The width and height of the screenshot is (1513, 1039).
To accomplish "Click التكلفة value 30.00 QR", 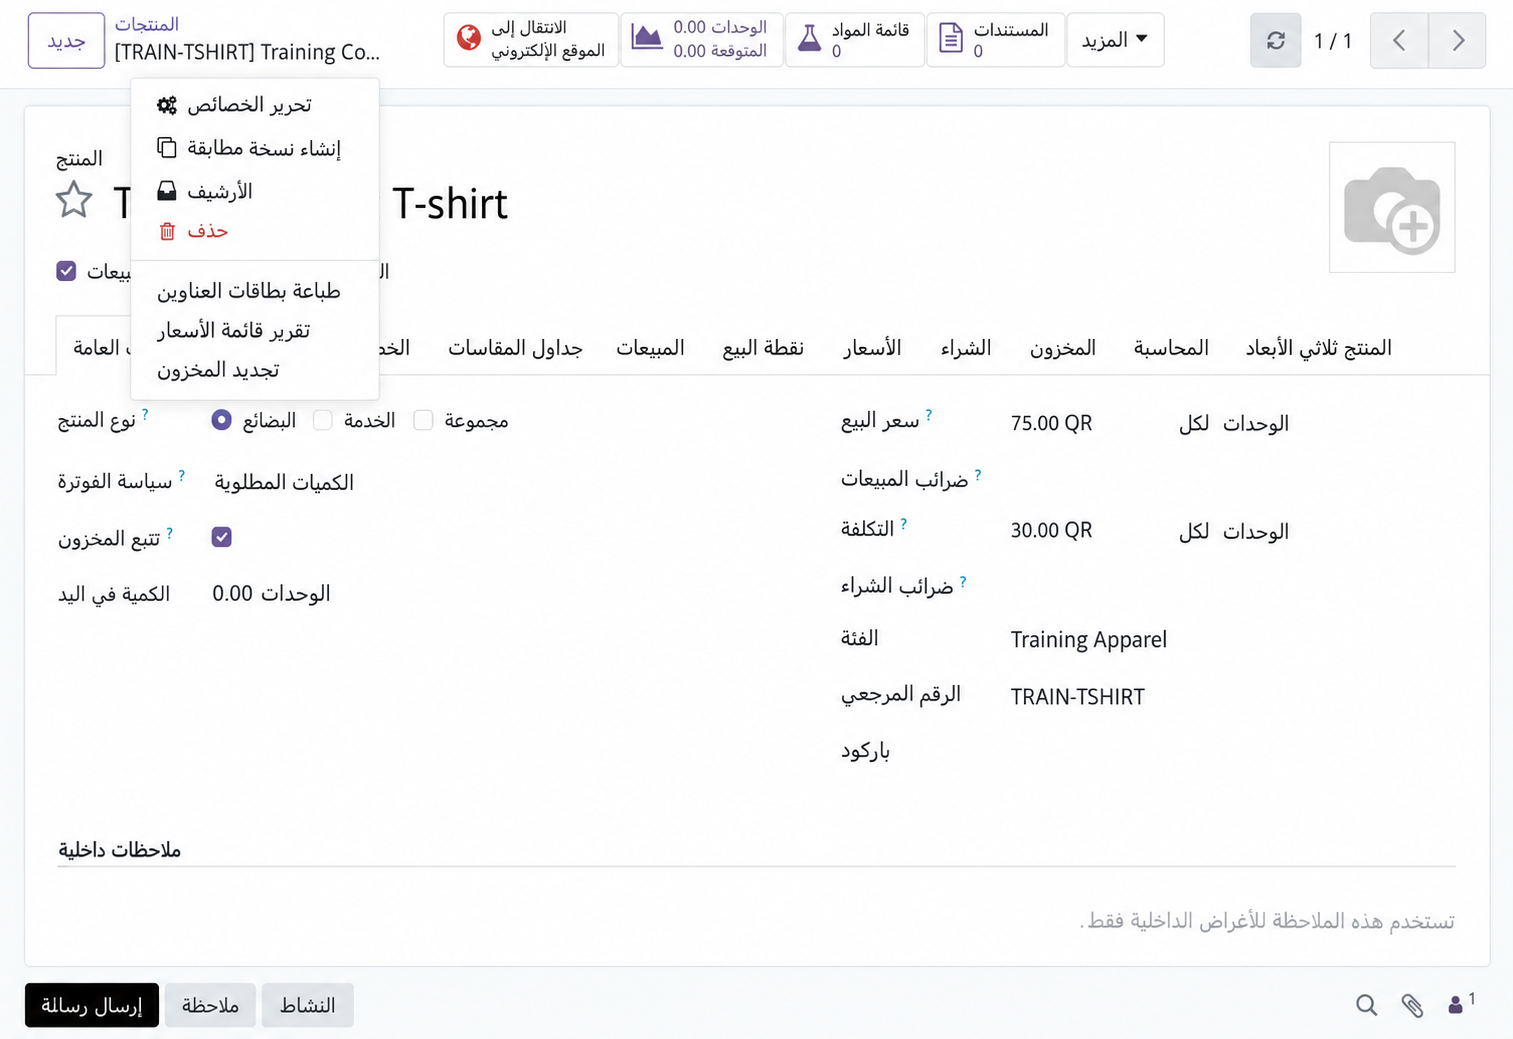I will click(x=1051, y=531).
